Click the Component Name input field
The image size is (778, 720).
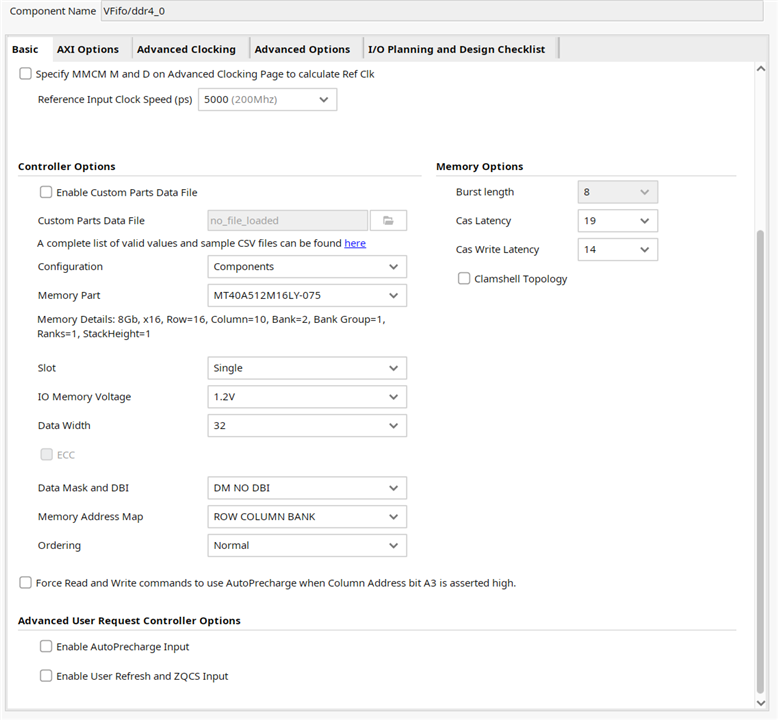coord(432,11)
